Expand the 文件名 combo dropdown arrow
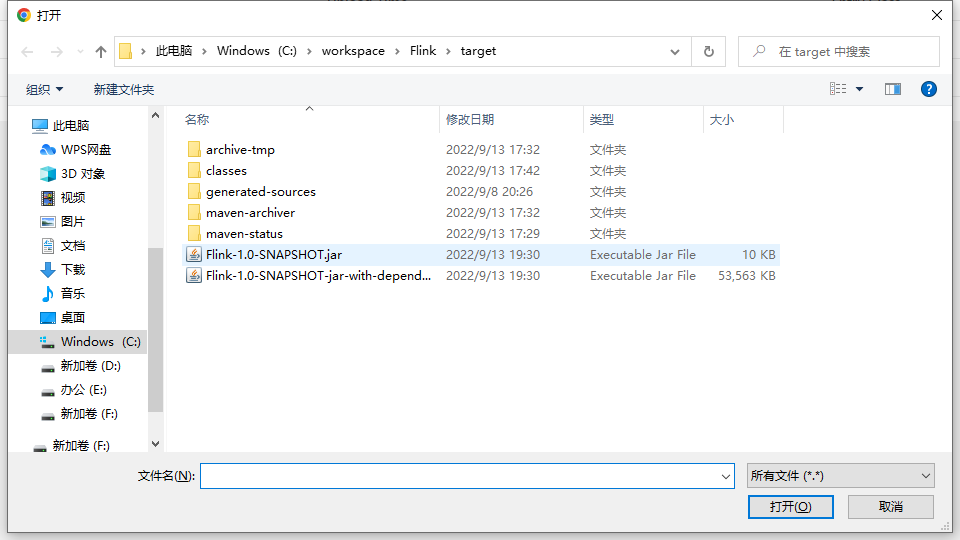Viewport: 960px width, 540px height. coord(726,476)
